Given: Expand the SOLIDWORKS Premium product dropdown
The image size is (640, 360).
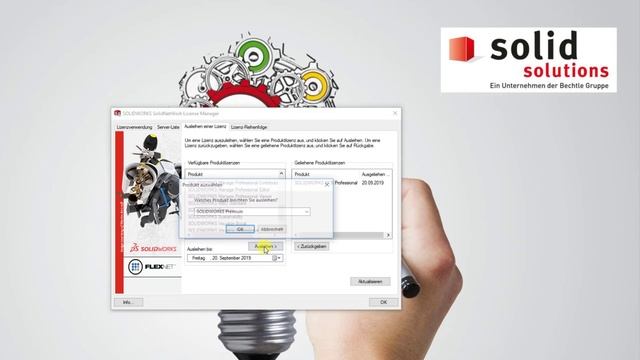Looking at the screenshot, I should [307, 211].
